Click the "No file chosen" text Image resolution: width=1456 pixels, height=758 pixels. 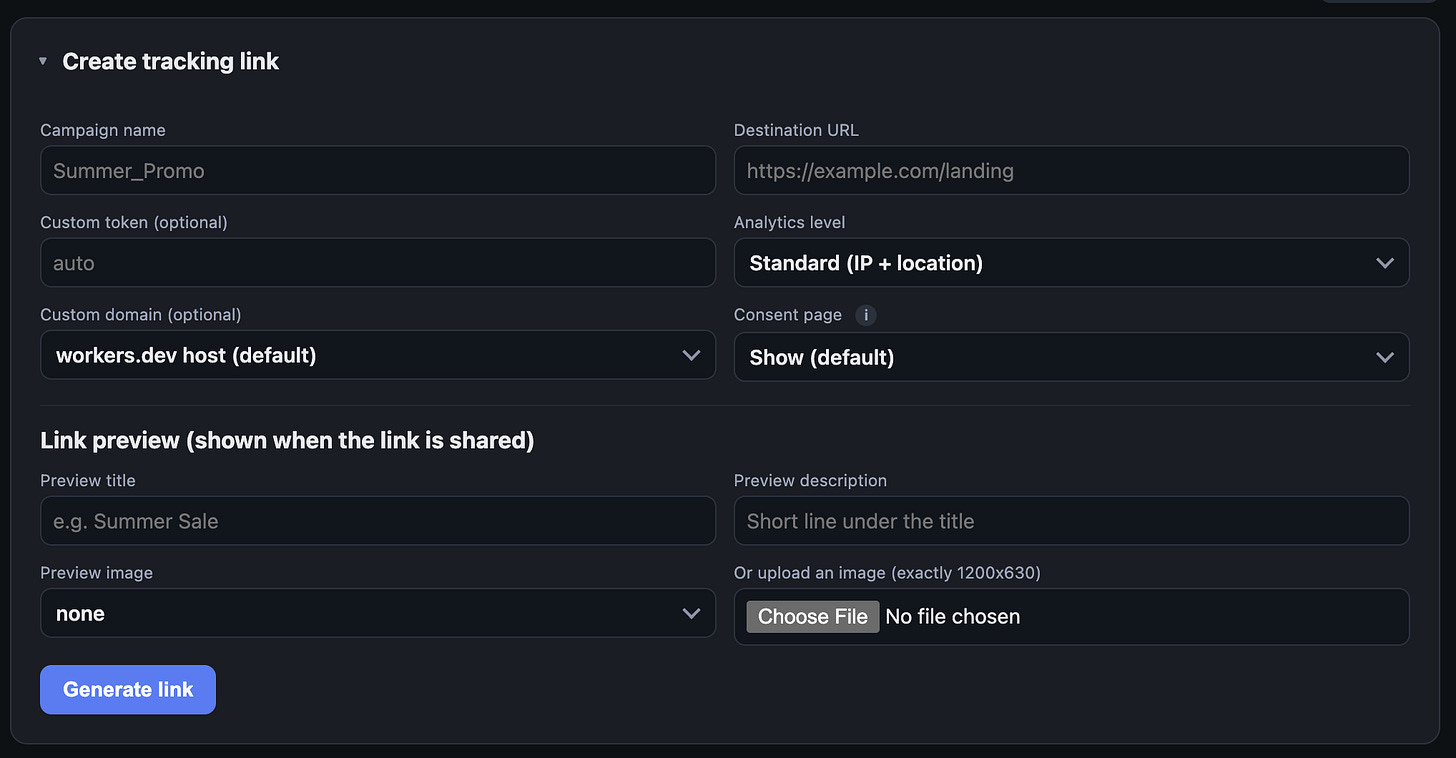[952, 616]
